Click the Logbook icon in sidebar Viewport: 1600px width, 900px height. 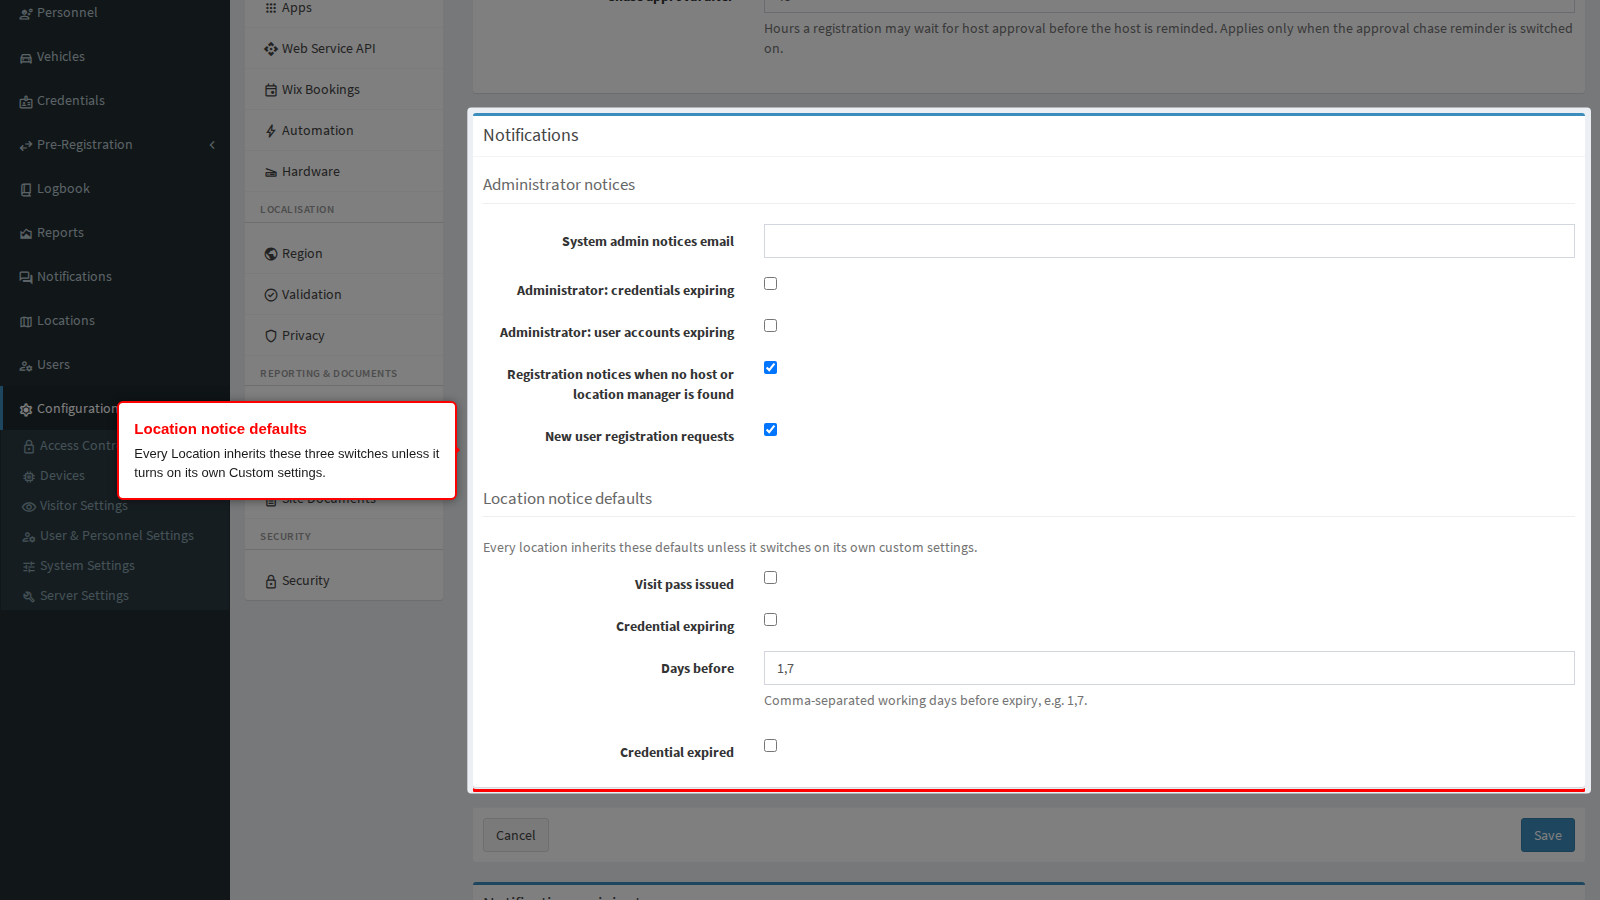(26, 189)
